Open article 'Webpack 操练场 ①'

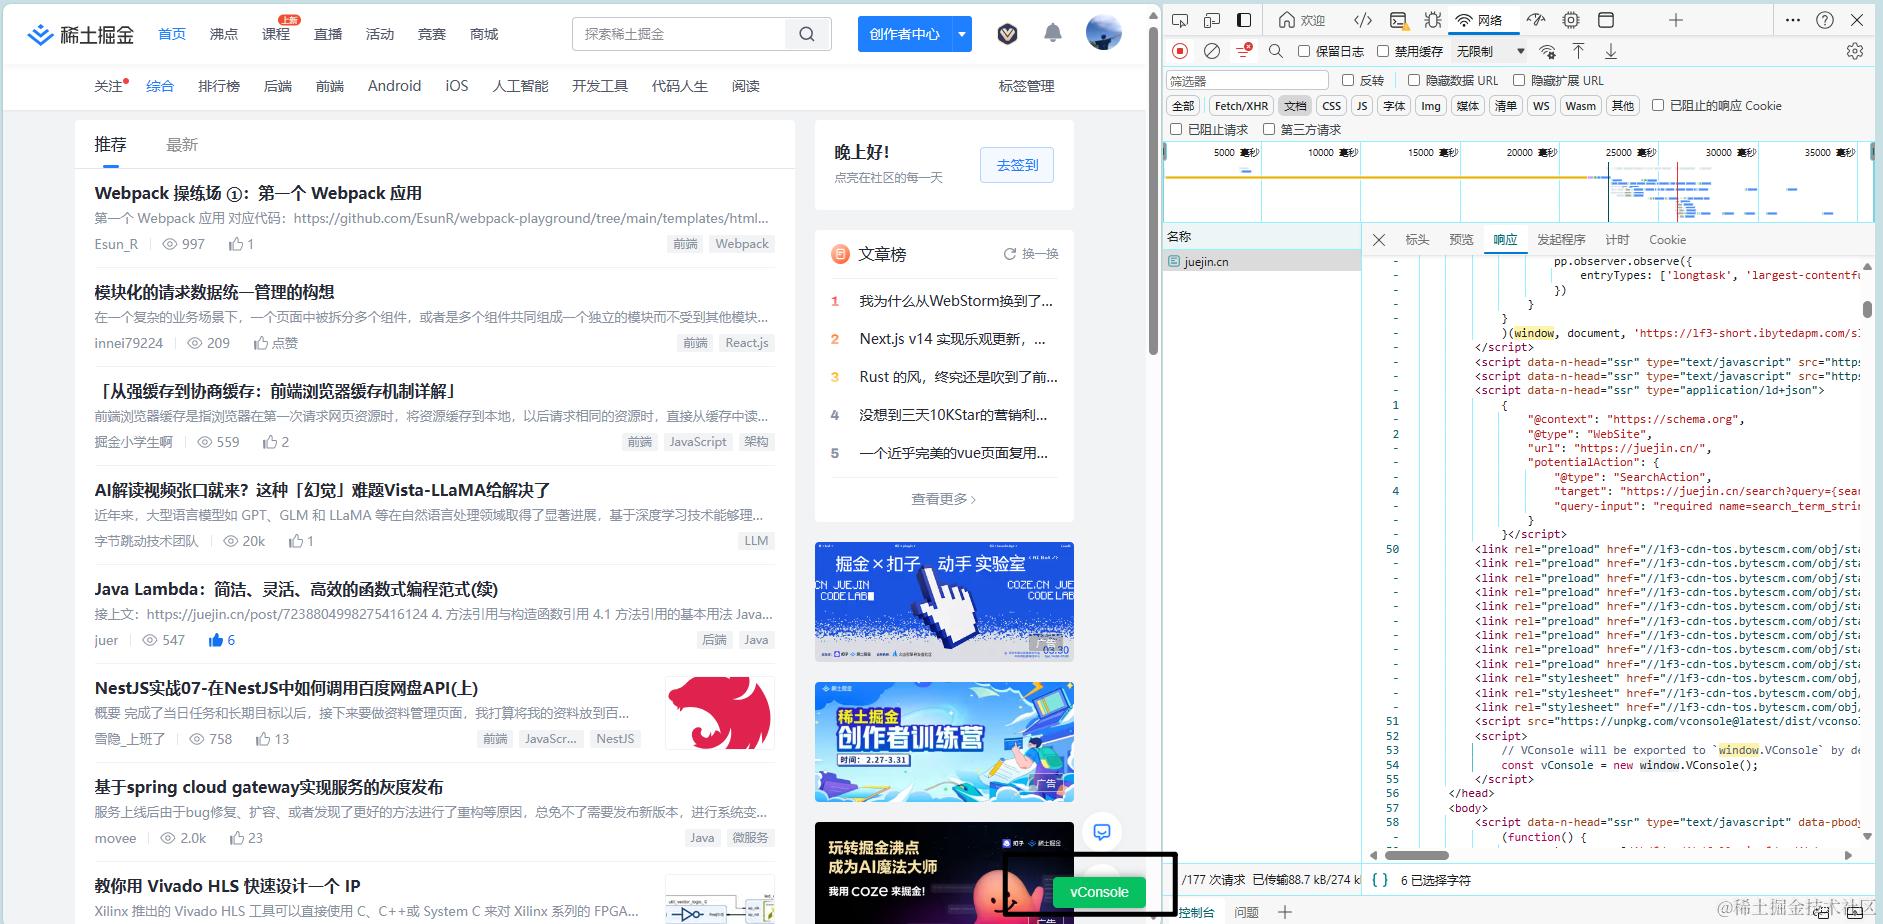(258, 193)
